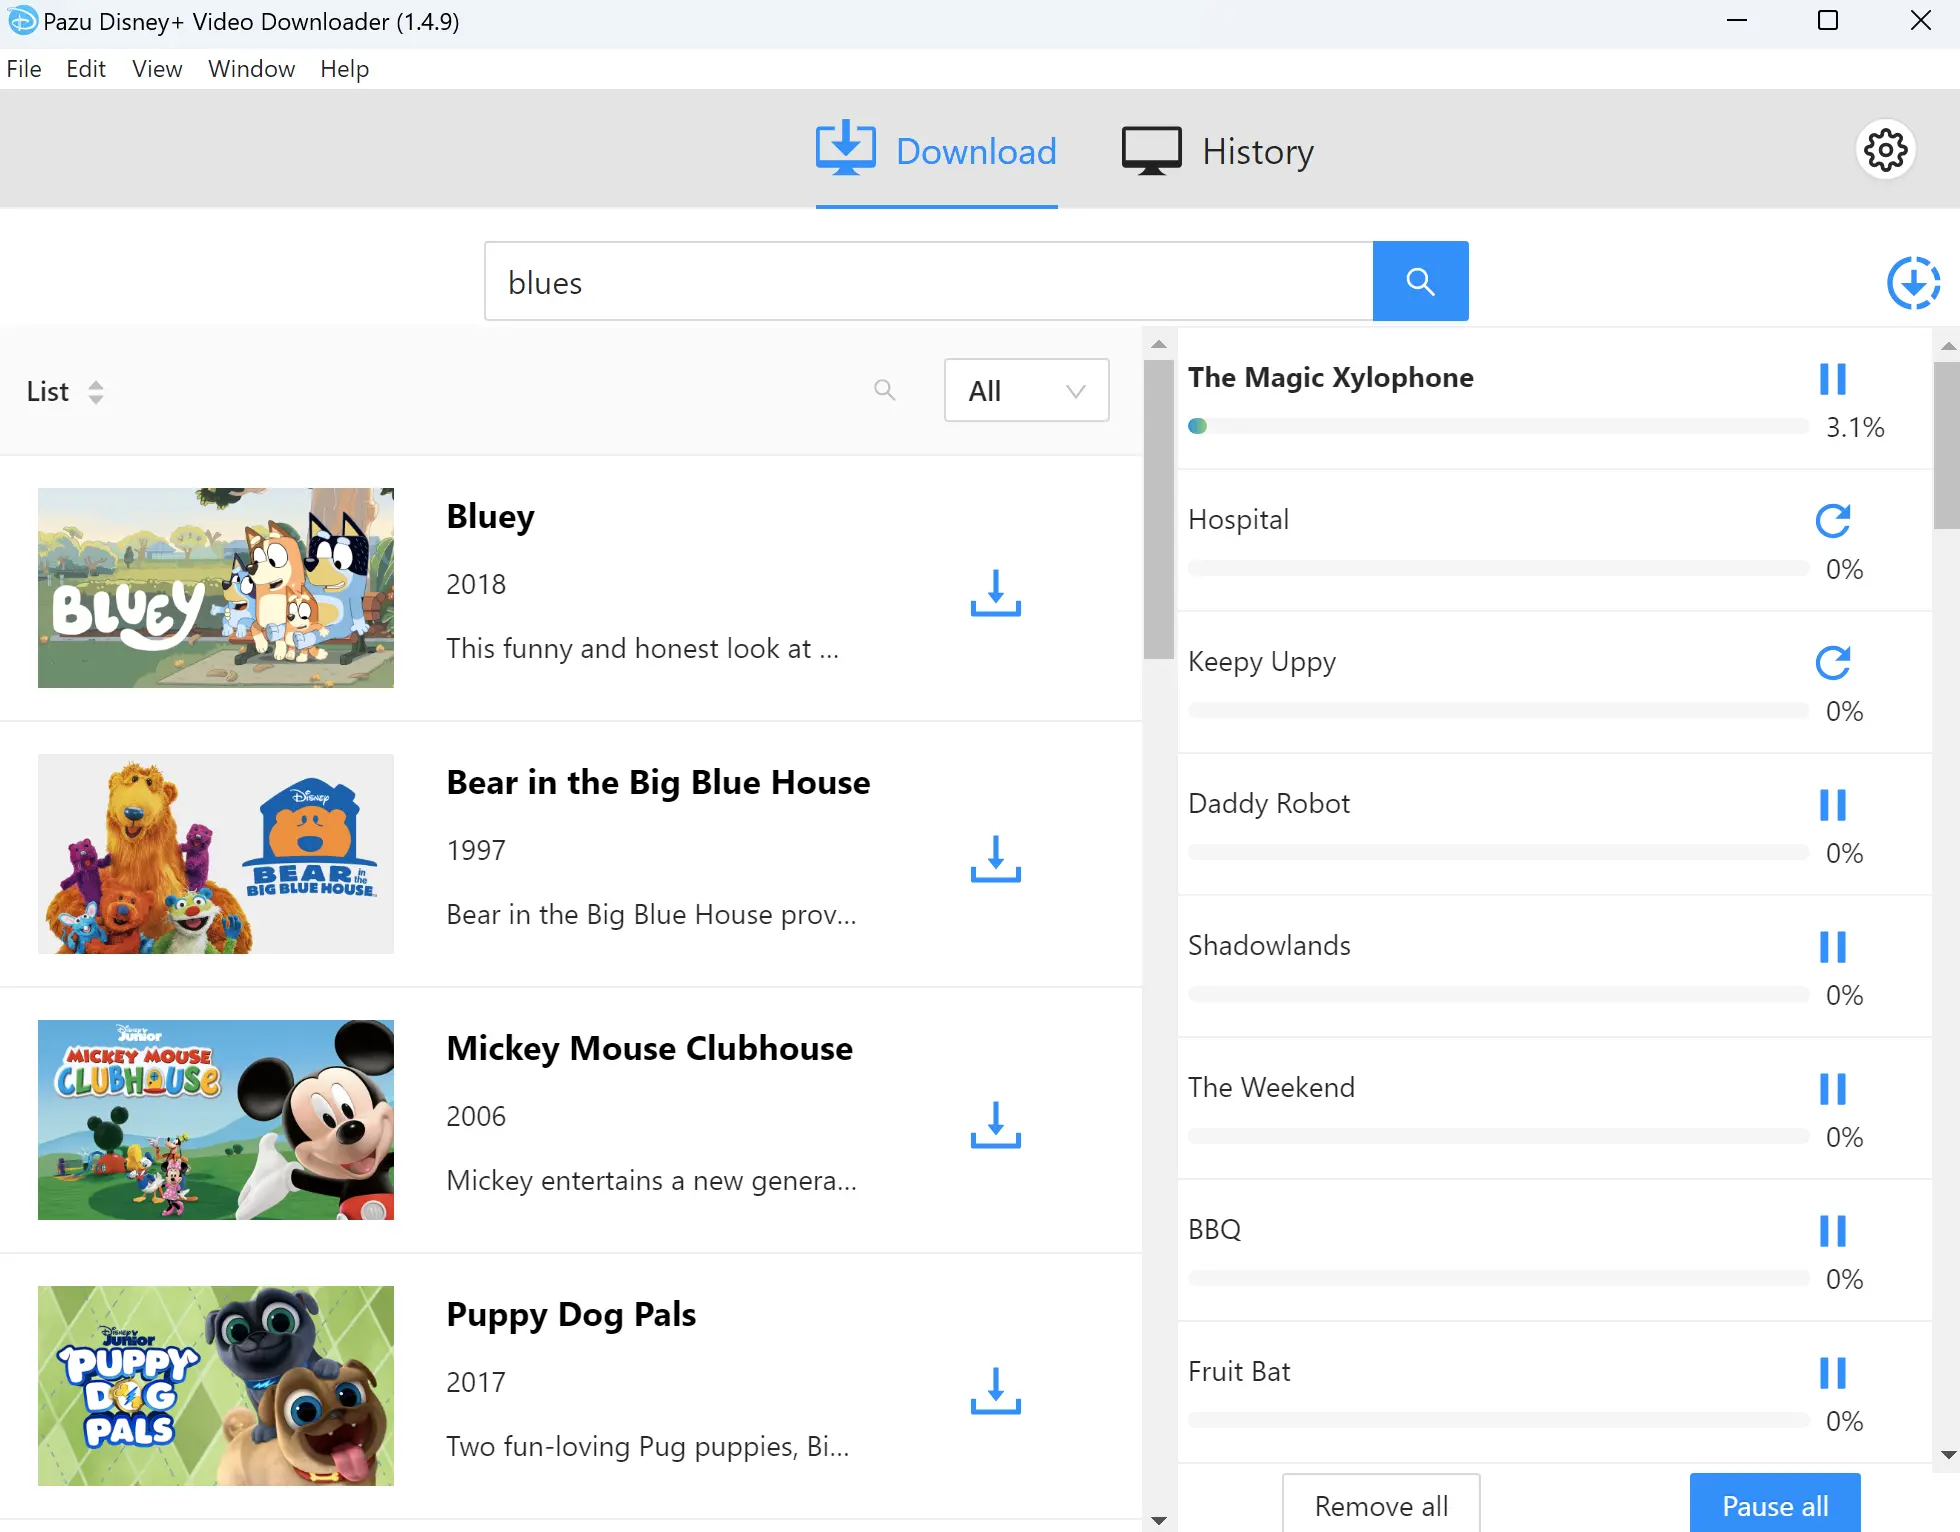Click the Puppy Dog Pals thumbnail
The width and height of the screenshot is (1960, 1532).
pos(216,1386)
